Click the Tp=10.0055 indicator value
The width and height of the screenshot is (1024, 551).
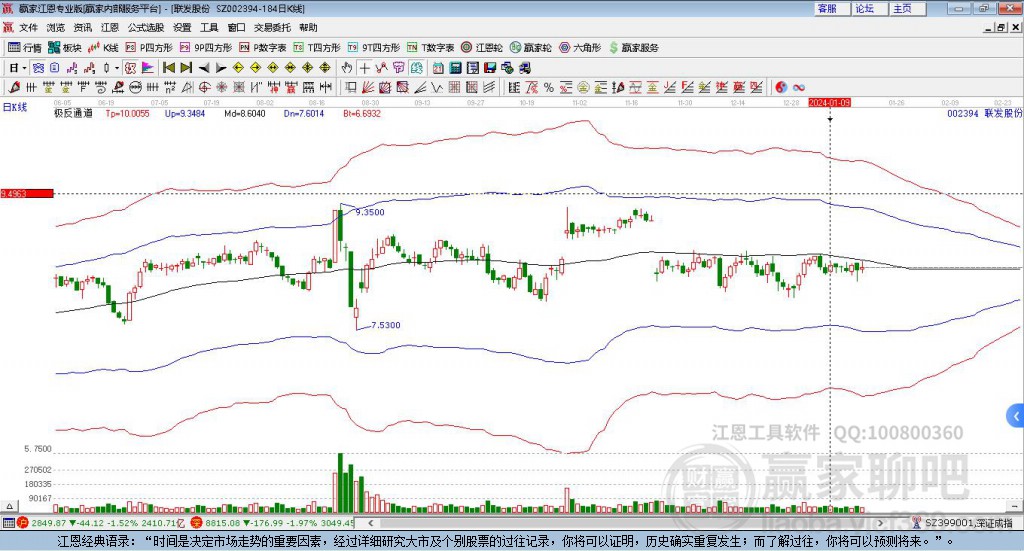(127, 114)
